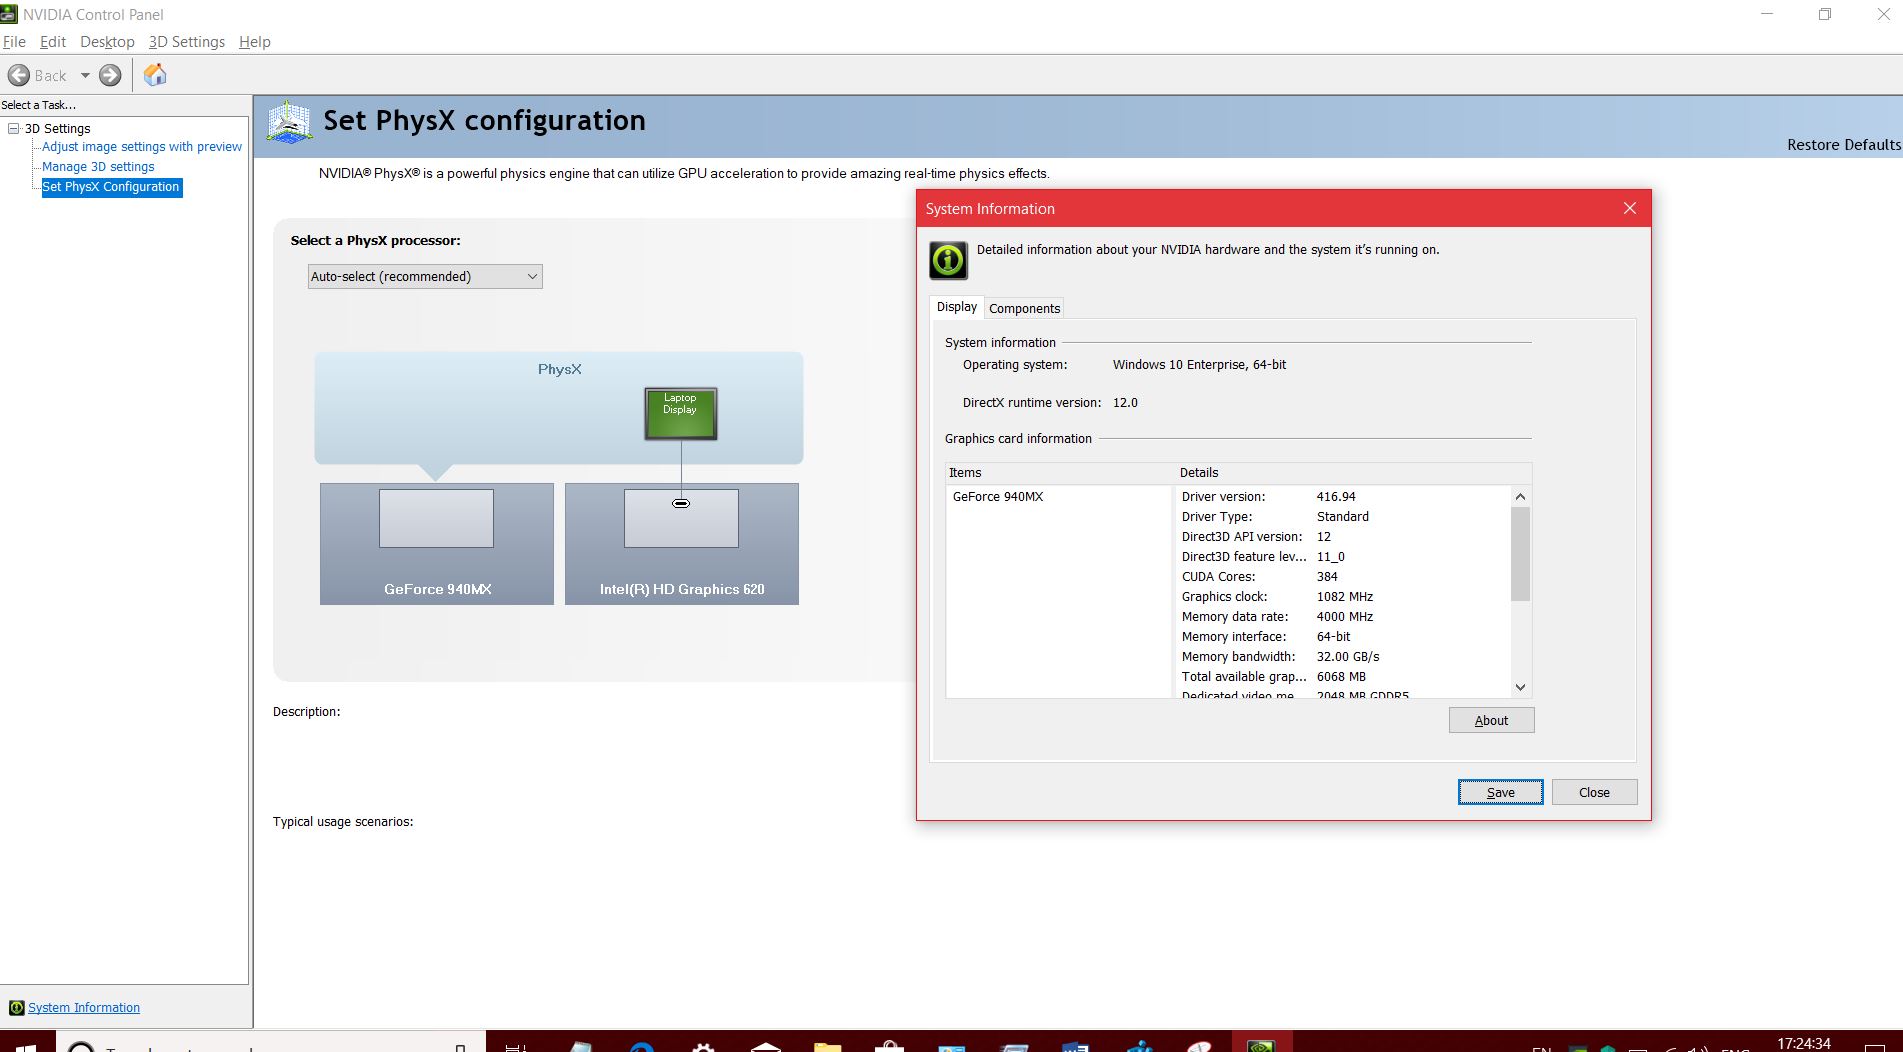Select the GeForce 940MX GPU box

[x=437, y=544]
